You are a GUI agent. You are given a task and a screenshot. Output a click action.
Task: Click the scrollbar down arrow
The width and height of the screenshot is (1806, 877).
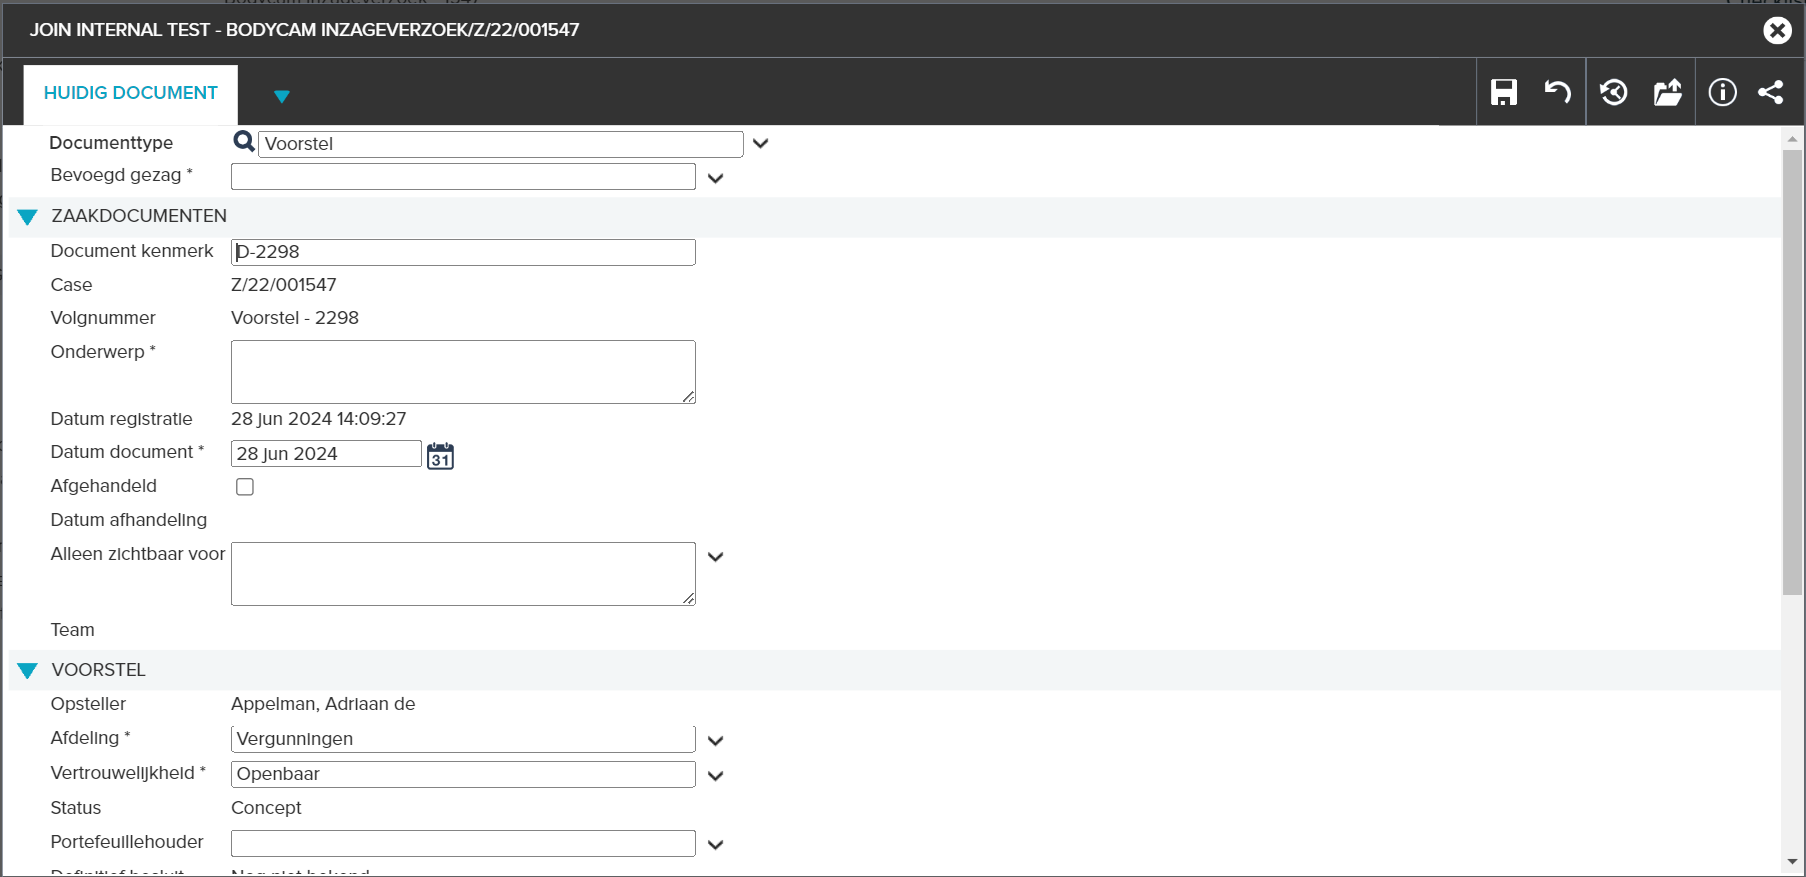[x=1792, y=862]
